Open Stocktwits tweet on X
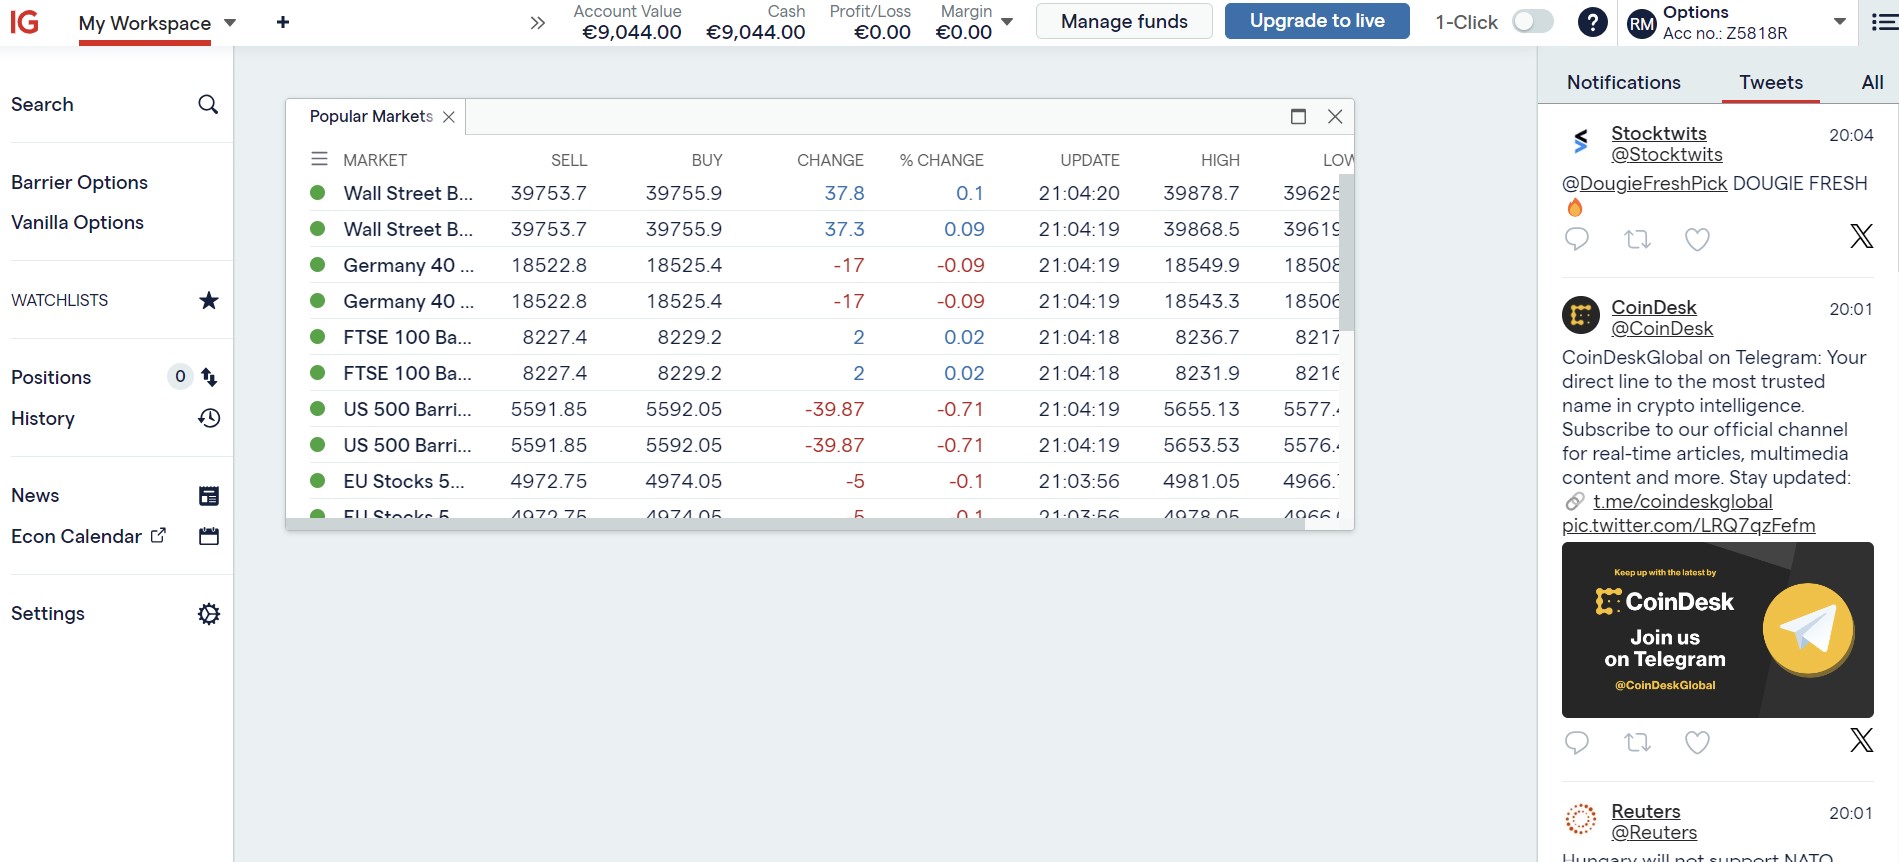Screen dimensions: 1899x862 [x=1861, y=236]
